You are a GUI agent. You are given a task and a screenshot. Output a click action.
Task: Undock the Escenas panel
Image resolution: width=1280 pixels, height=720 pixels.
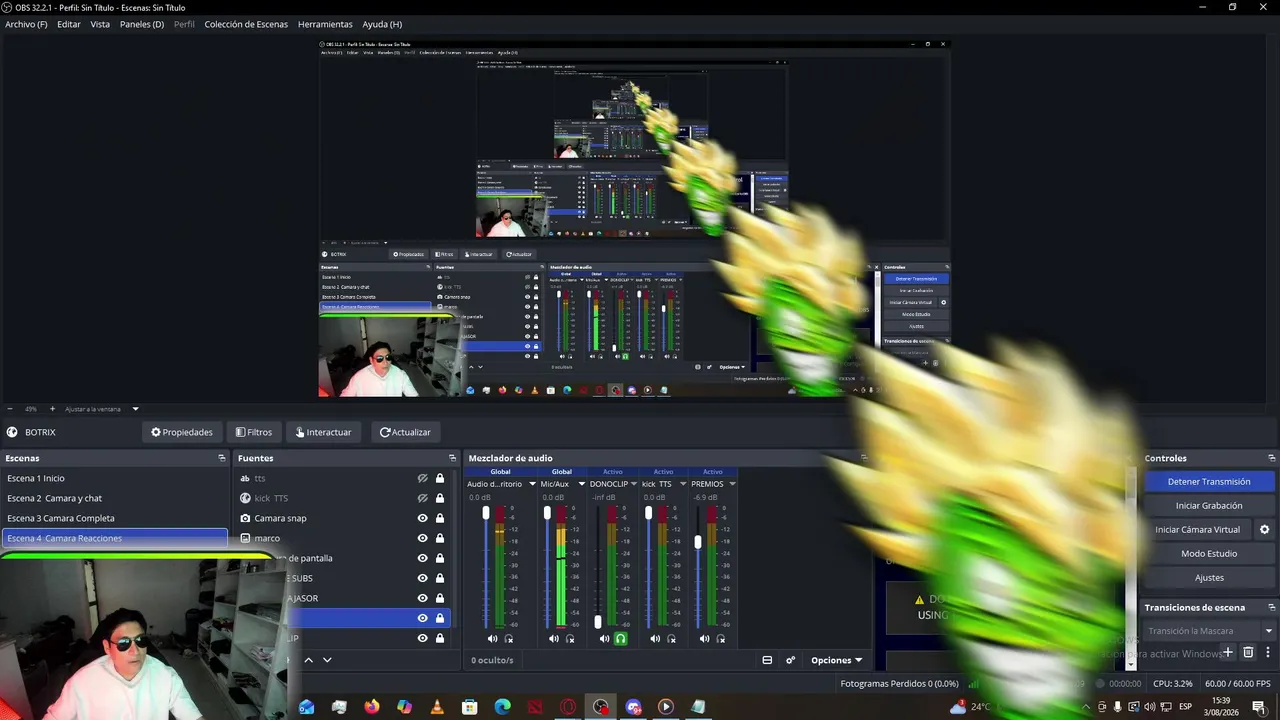pyautogui.click(x=222, y=458)
